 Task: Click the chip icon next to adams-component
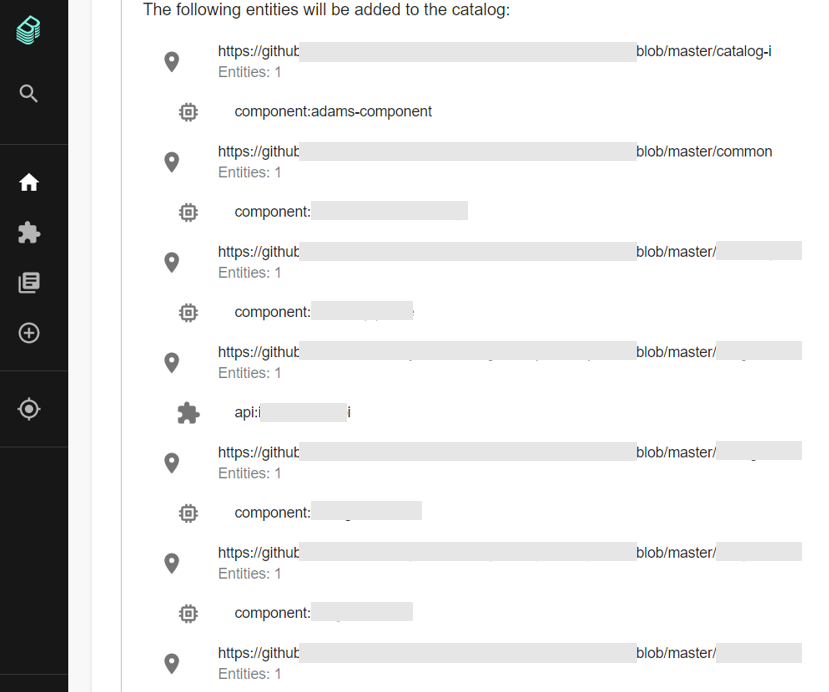pos(188,112)
